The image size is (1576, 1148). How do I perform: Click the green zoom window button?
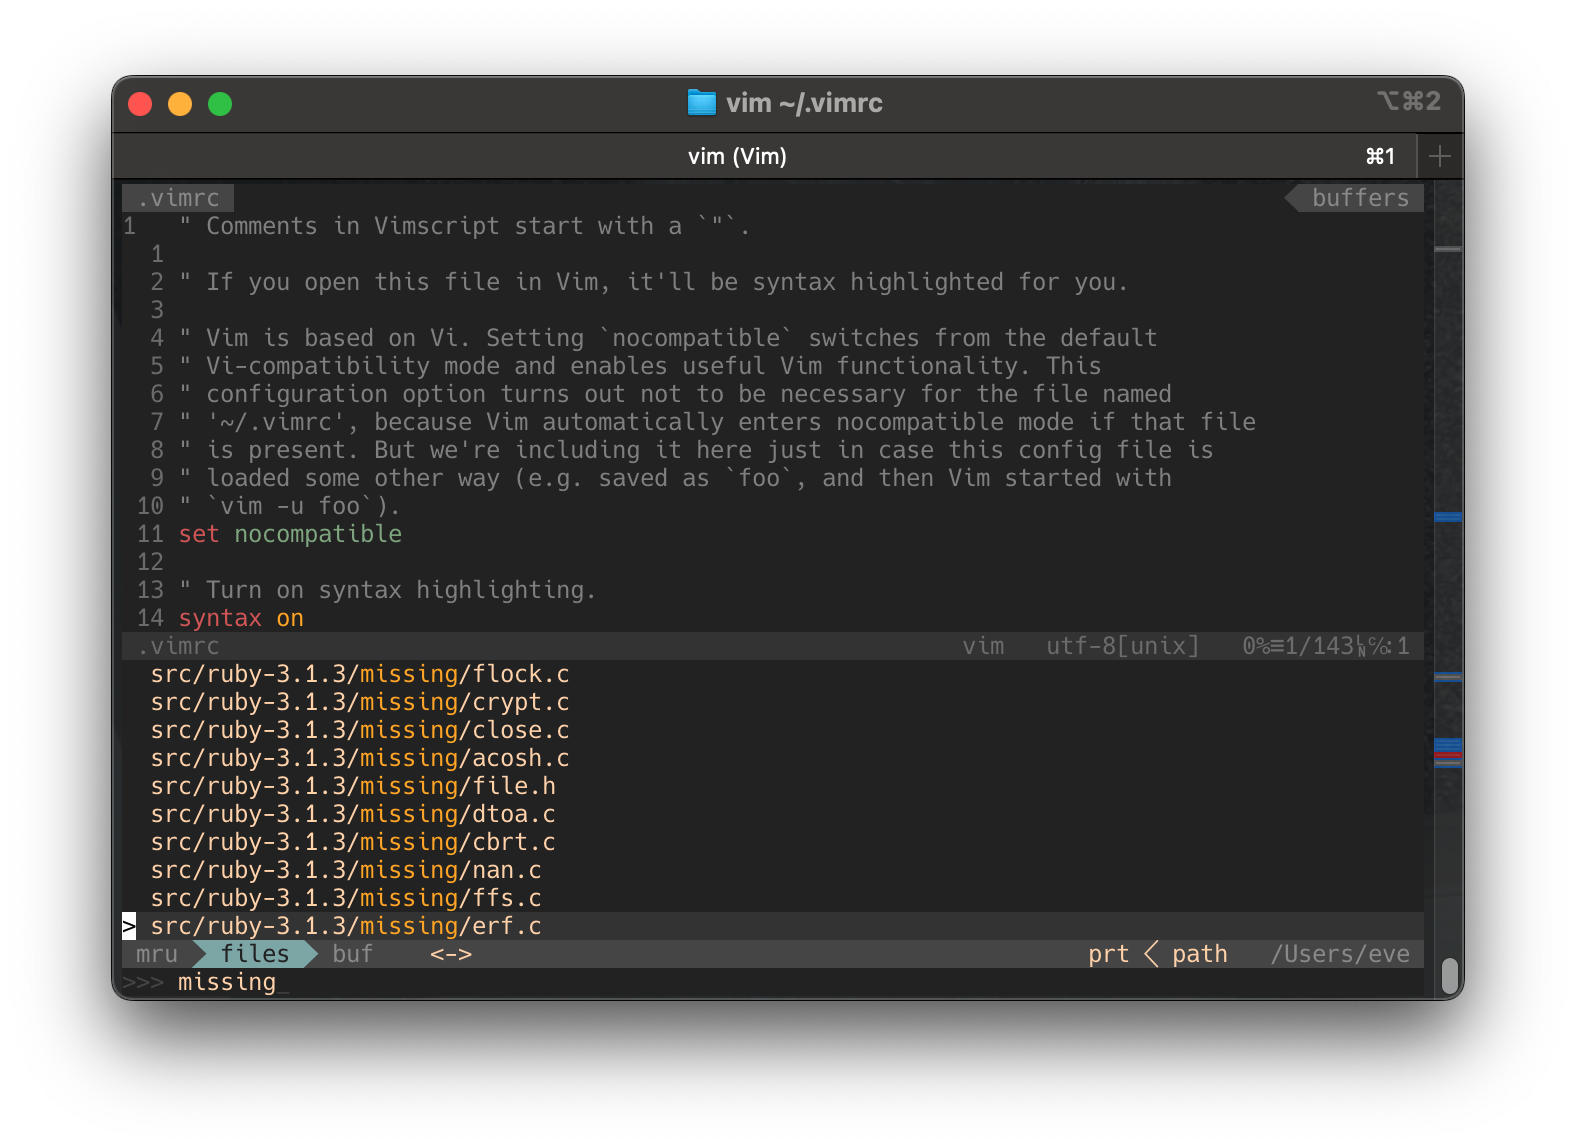[x=220, y=104]
